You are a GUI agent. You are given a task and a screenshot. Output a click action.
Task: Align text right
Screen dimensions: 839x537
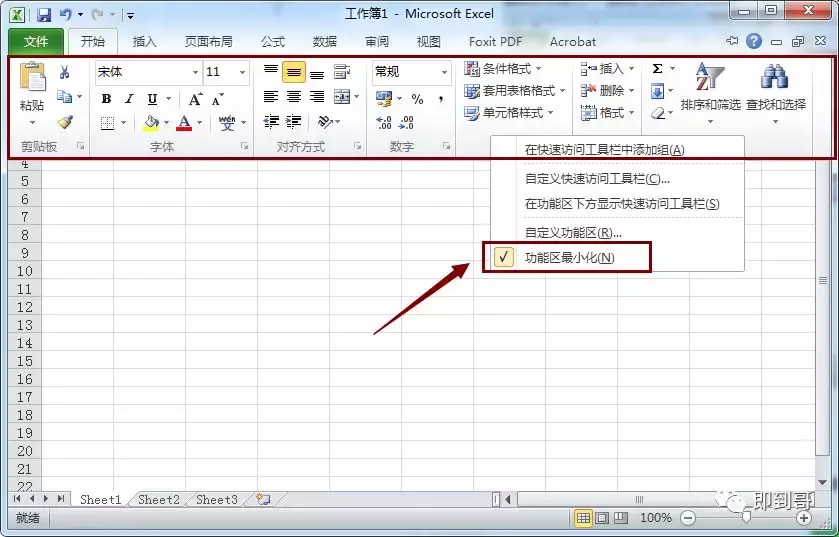[x=317, y=97]
